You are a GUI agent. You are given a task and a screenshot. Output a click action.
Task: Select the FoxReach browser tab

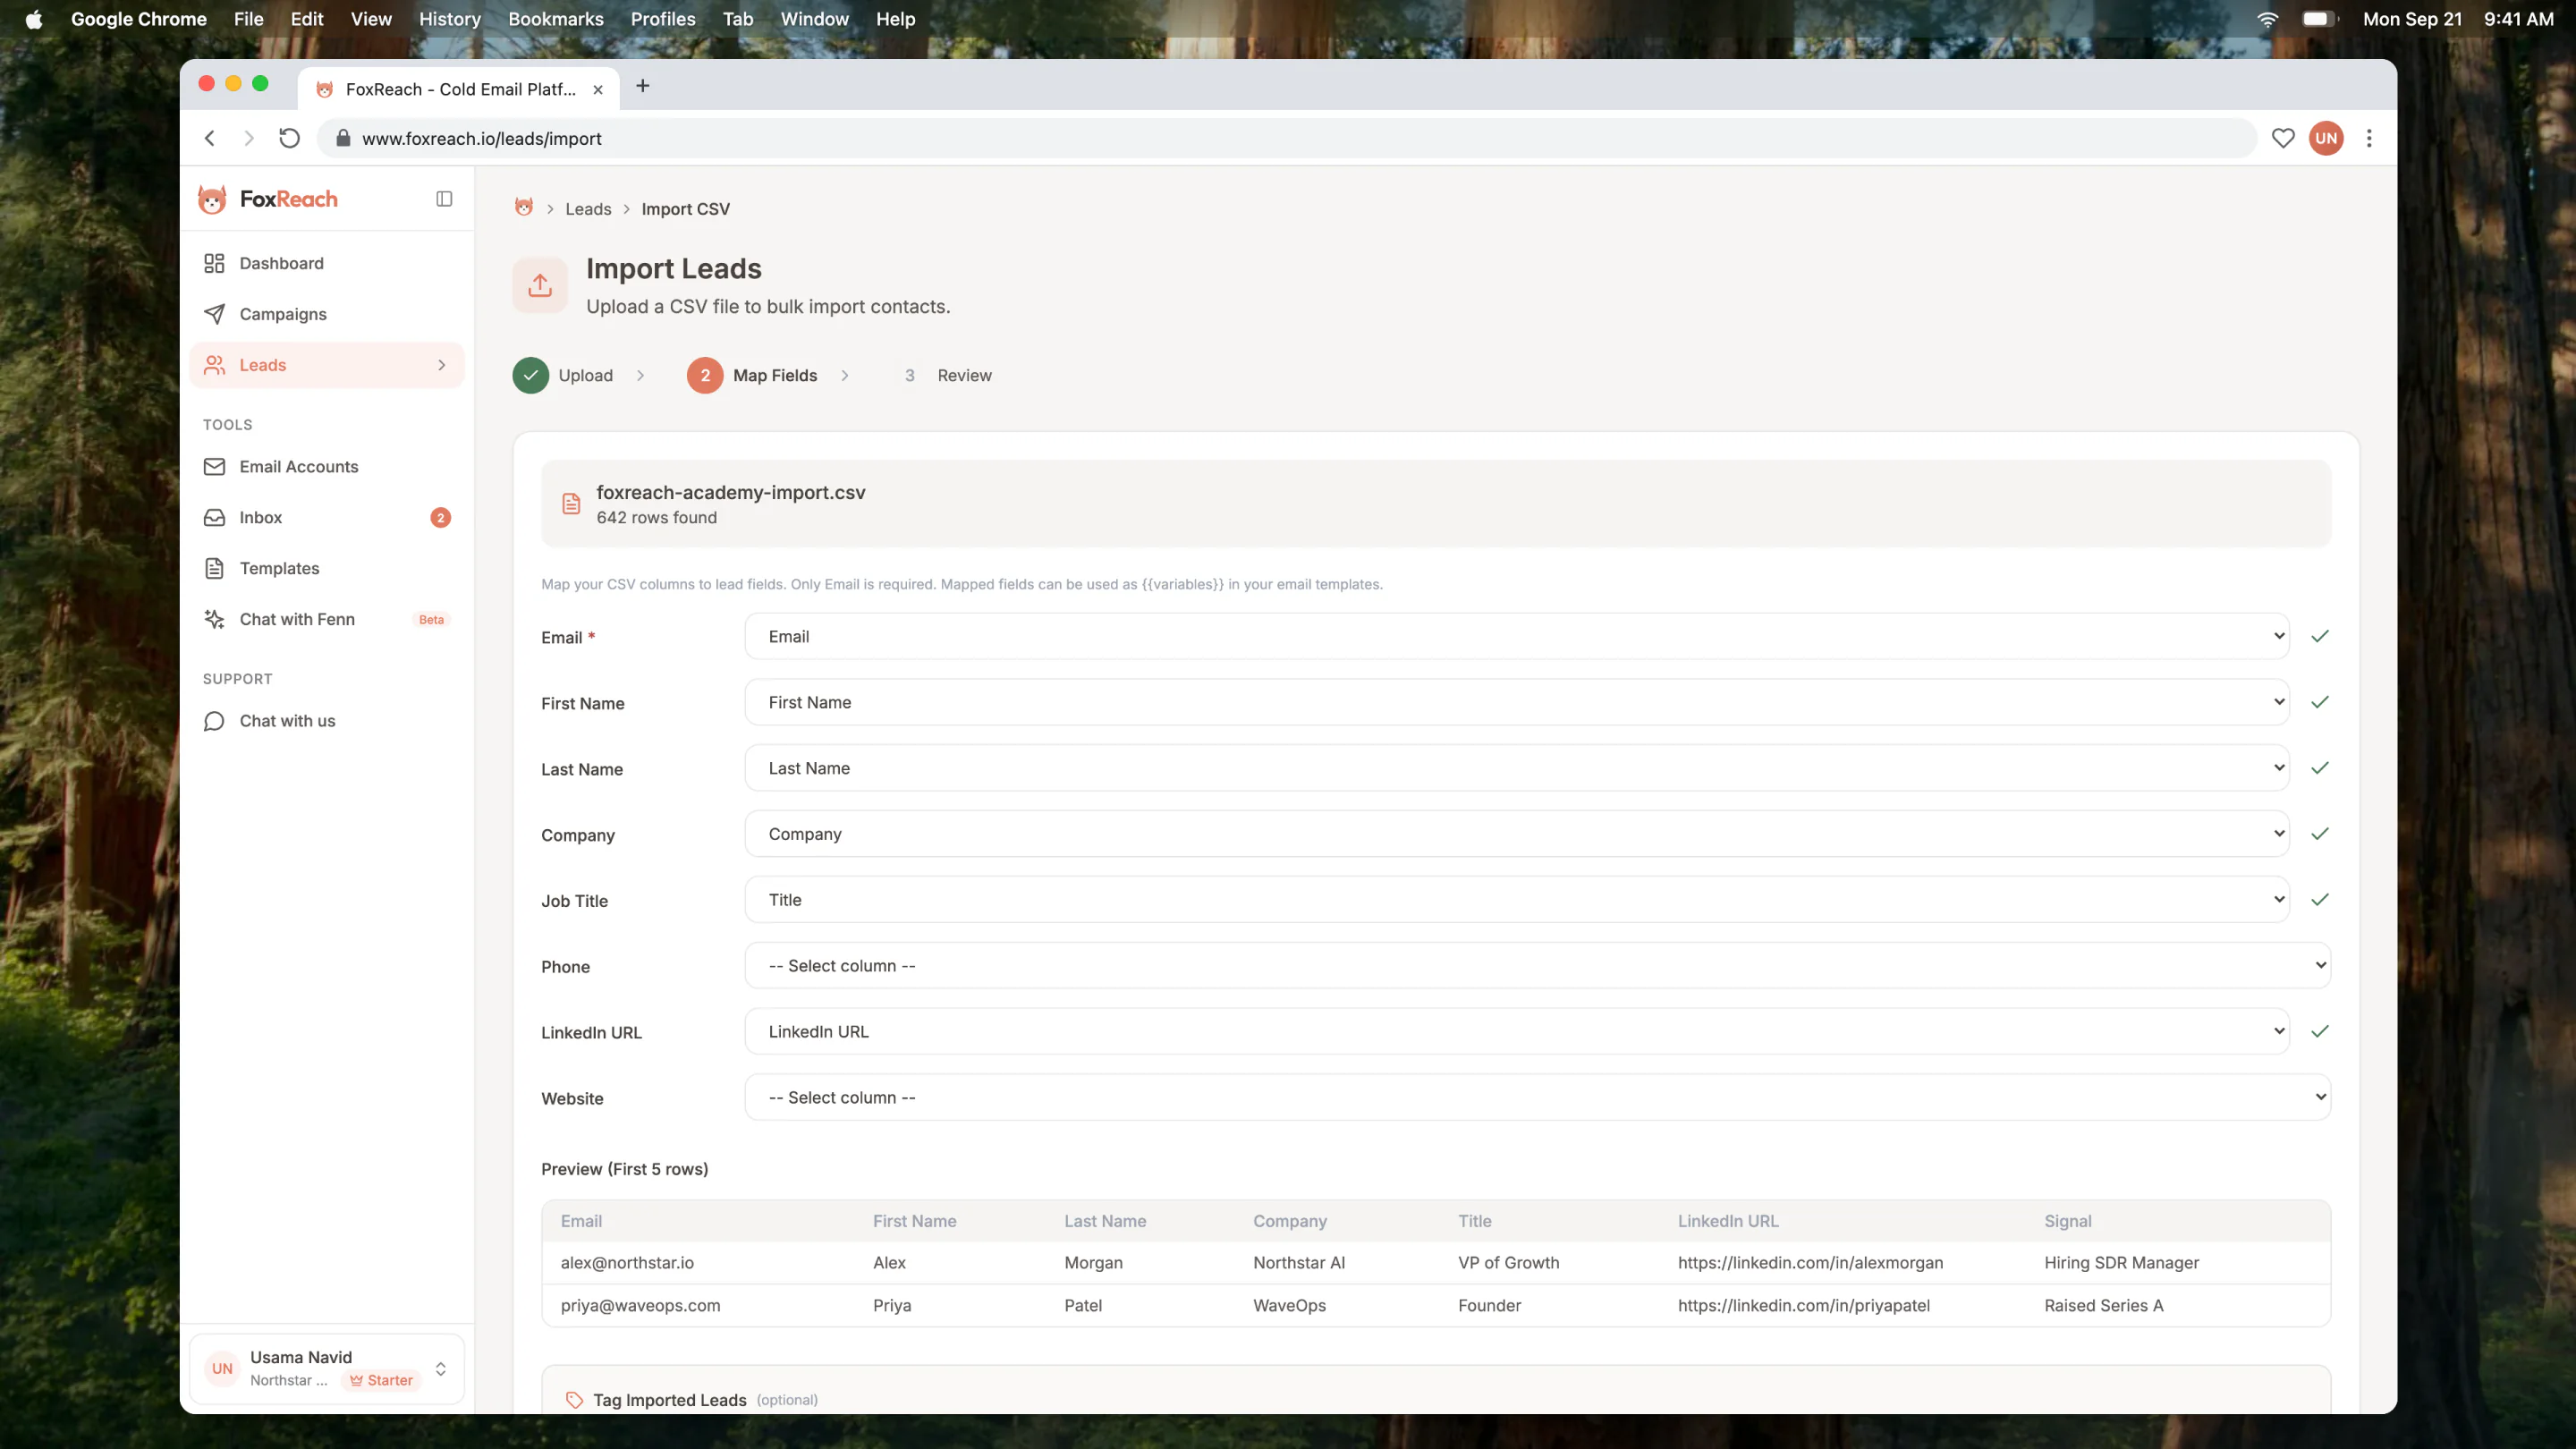(459, 89)
